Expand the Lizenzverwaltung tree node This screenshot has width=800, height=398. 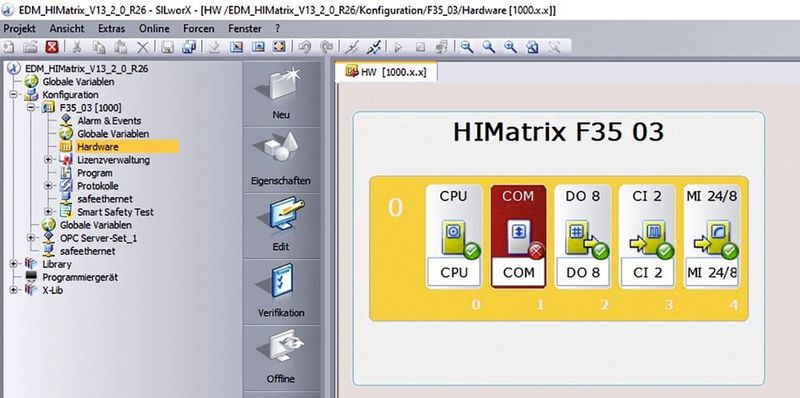(48, 160)
